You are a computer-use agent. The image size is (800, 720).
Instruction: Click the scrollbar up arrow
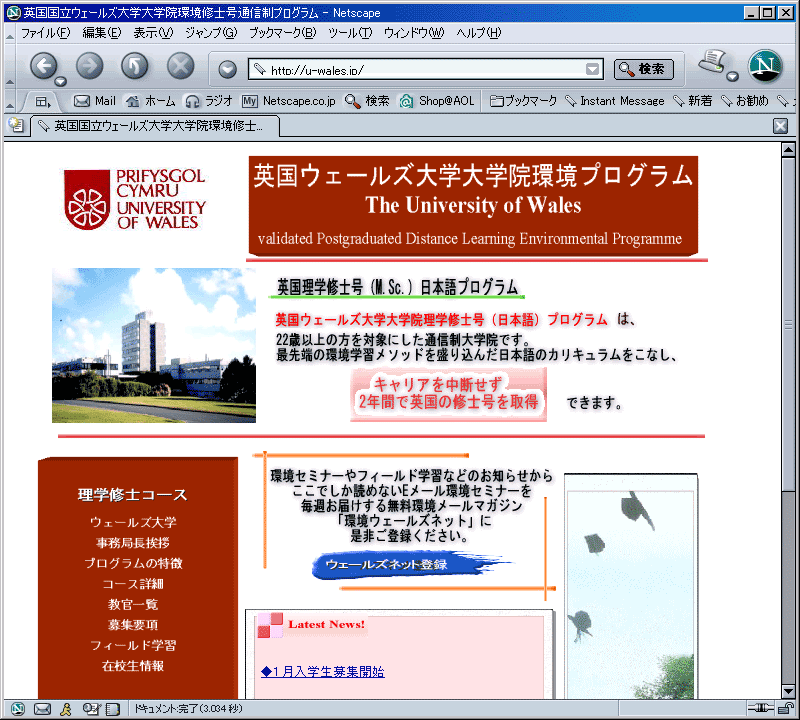(x=788, y=150)
